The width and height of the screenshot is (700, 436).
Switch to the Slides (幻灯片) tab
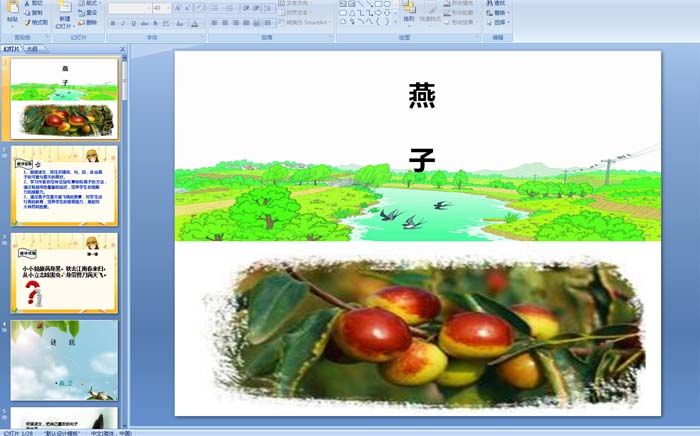[12, 48]
